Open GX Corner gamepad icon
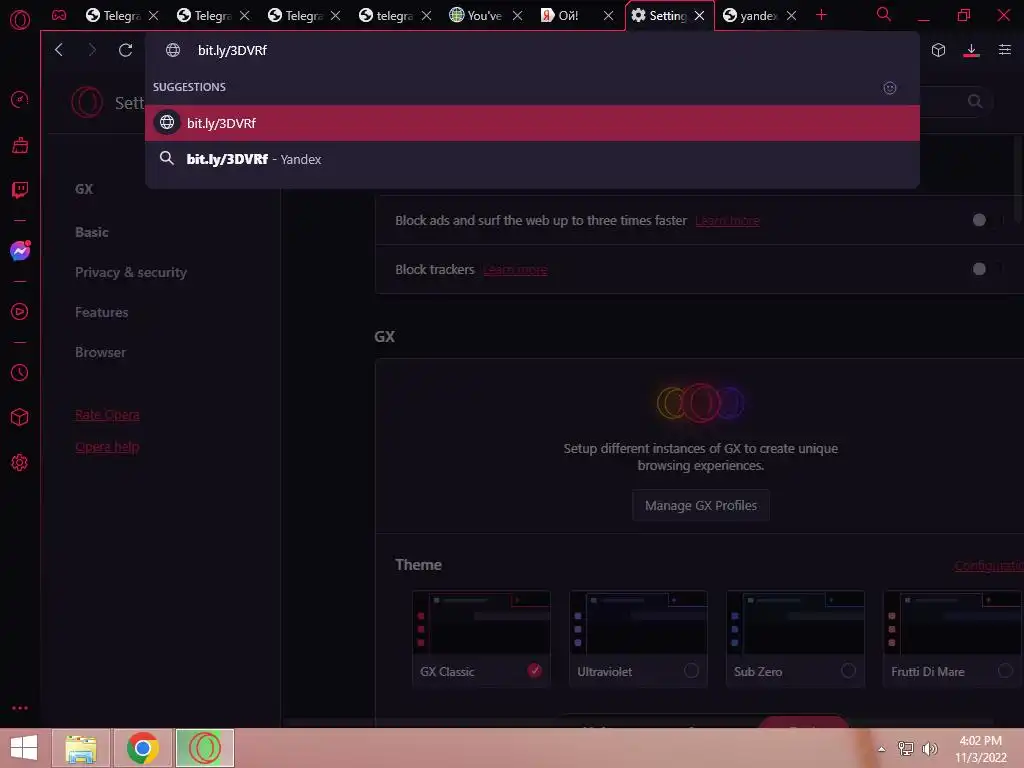The image size is (1024, 768). pos(59,15)
